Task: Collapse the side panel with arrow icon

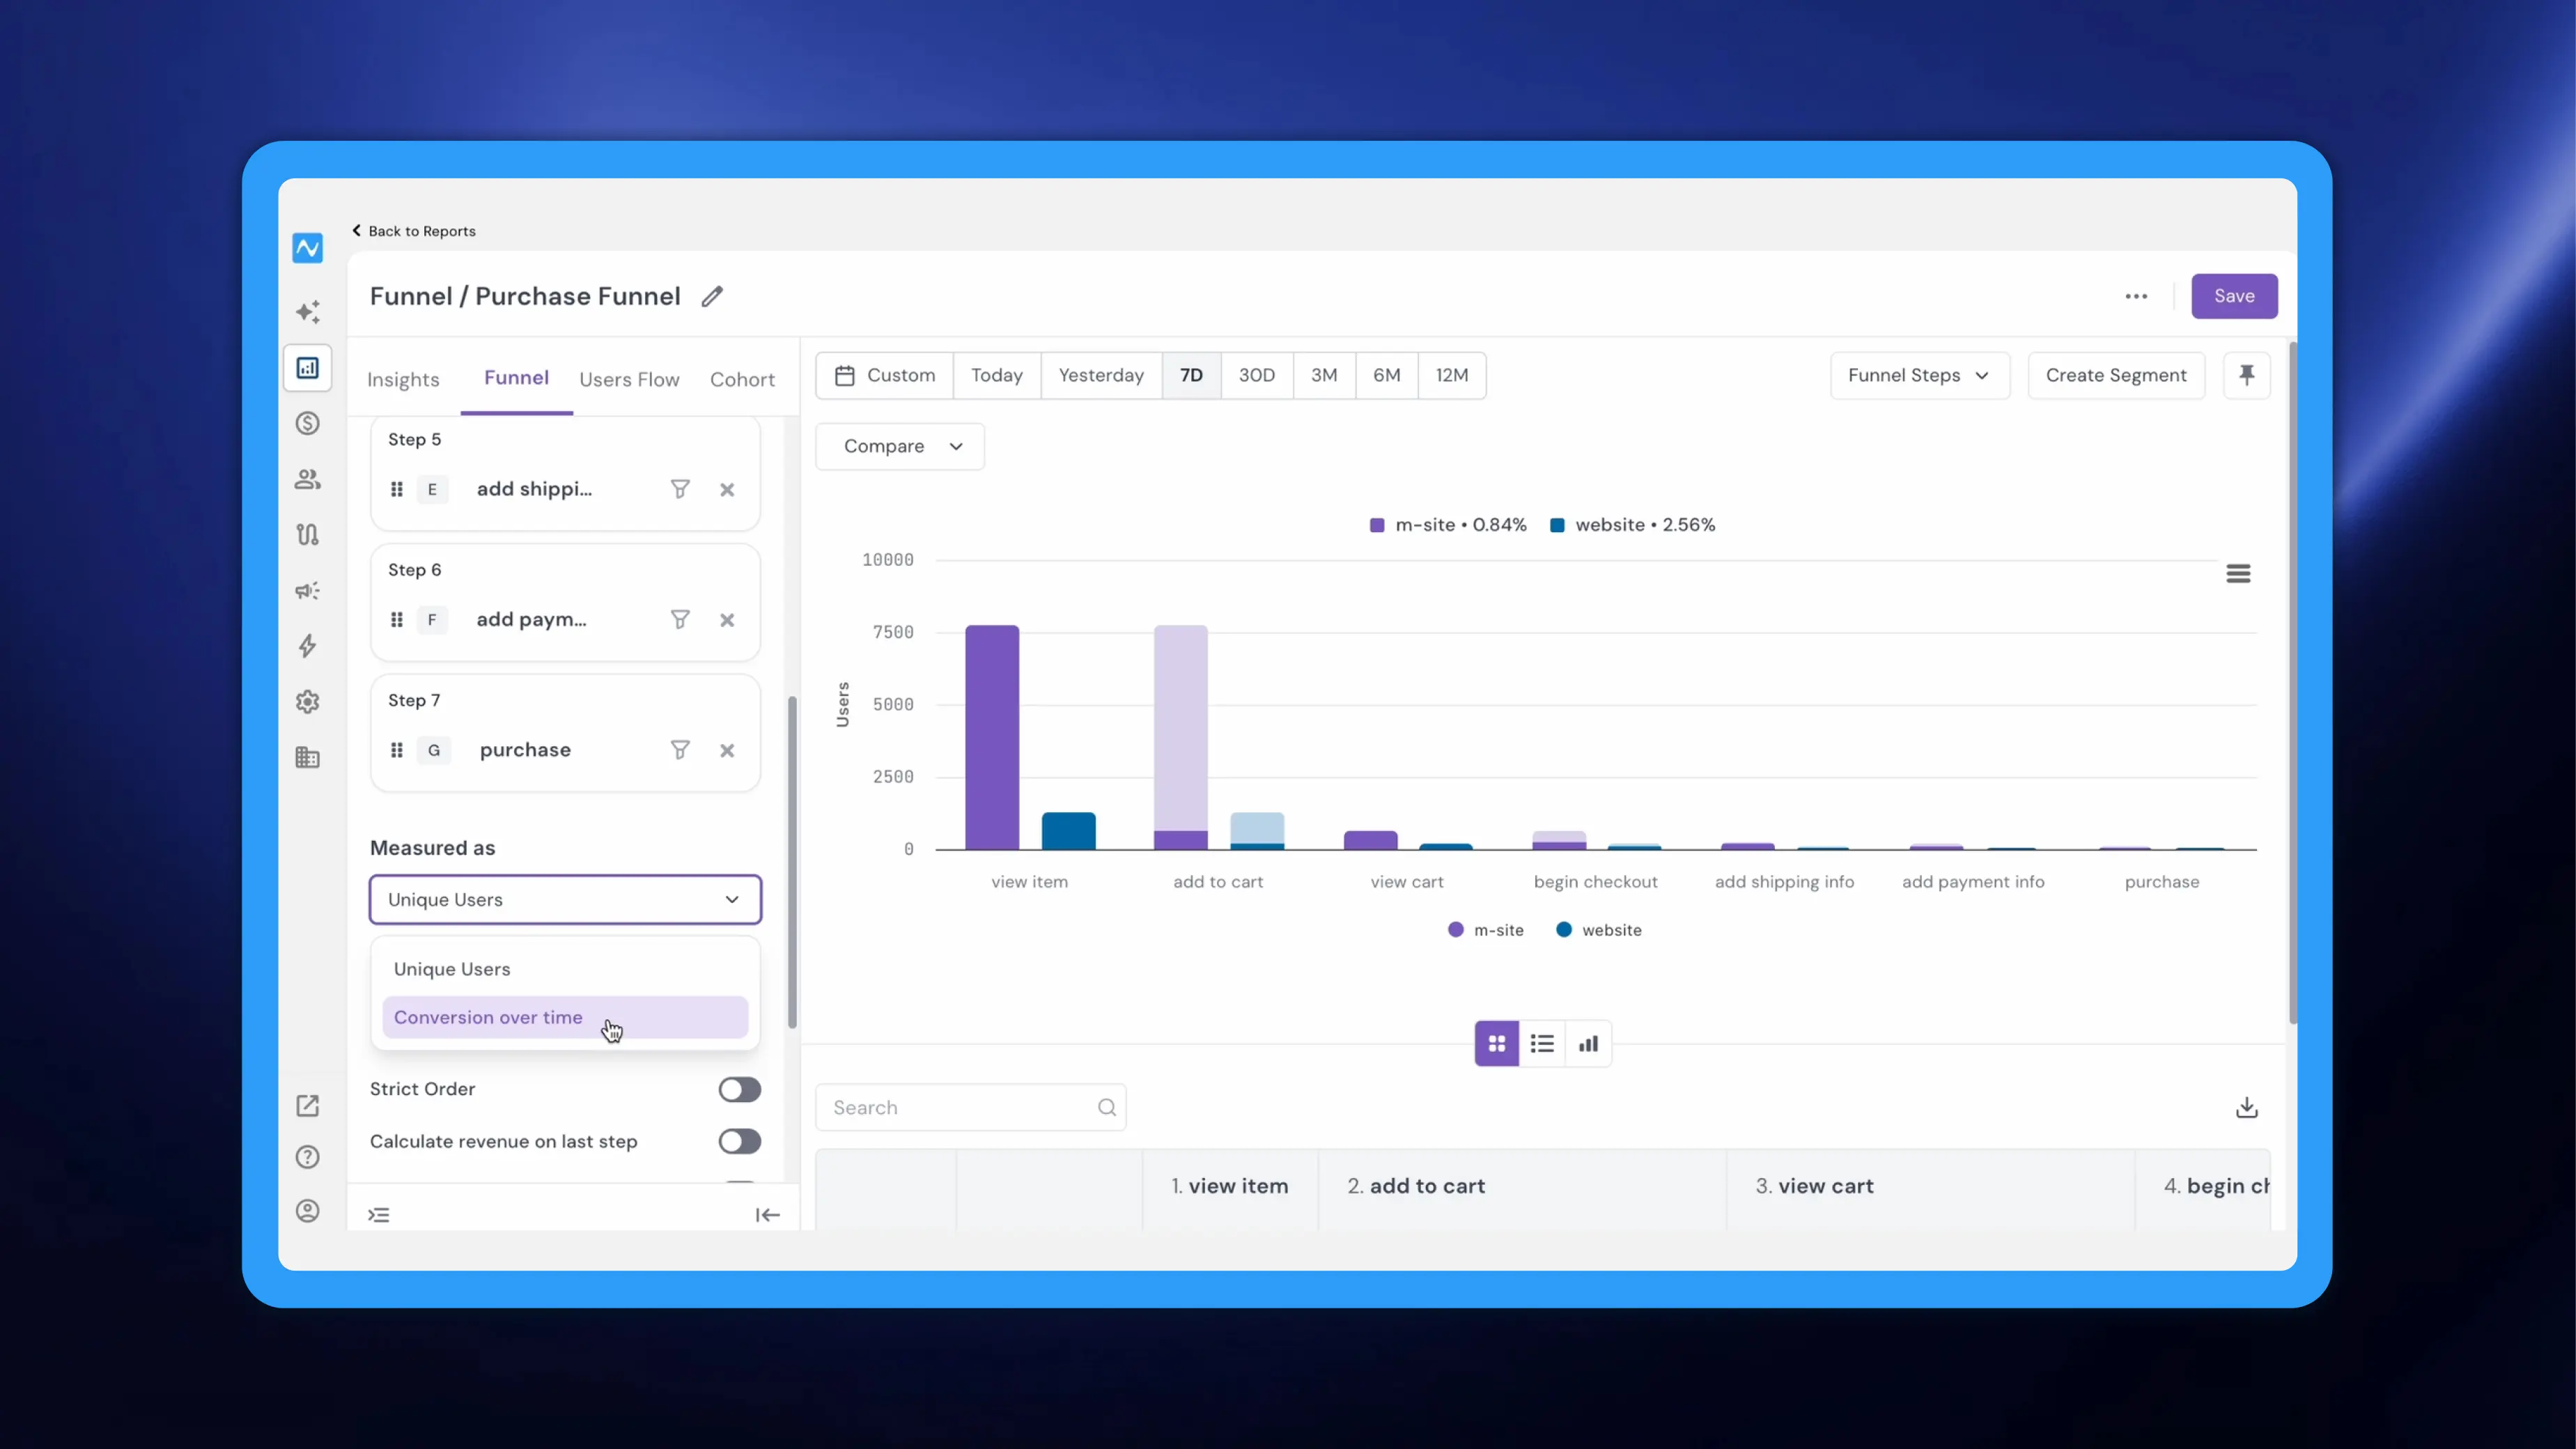Action: 767,1214
